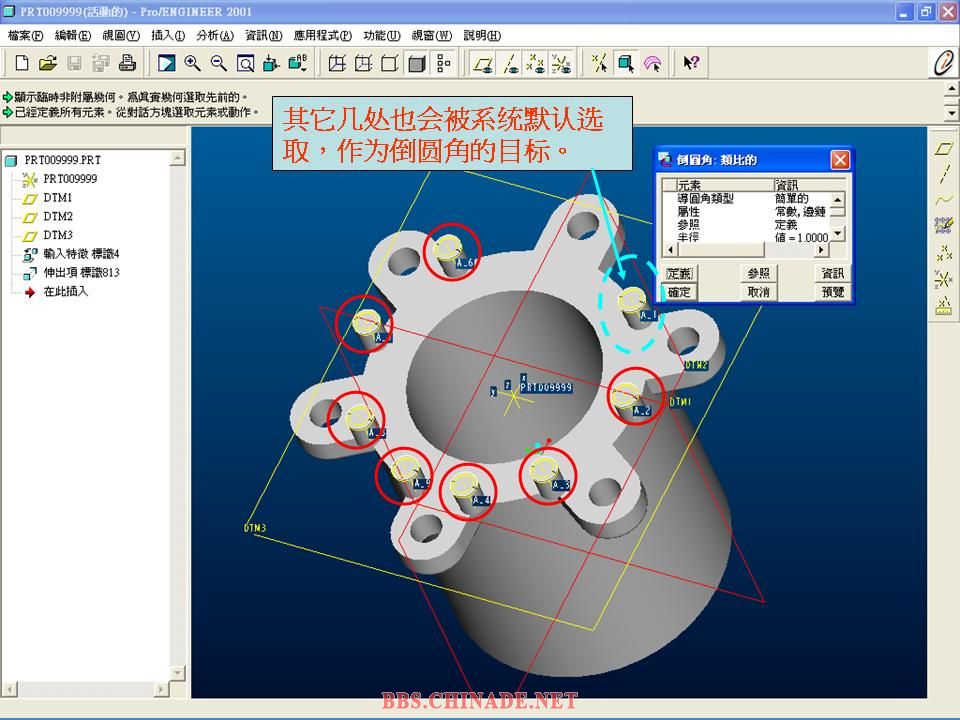Select the 在此插入 (Insert Here) marker
The height and width of the screenshot is (720, 960).
(x=66, y=291)
